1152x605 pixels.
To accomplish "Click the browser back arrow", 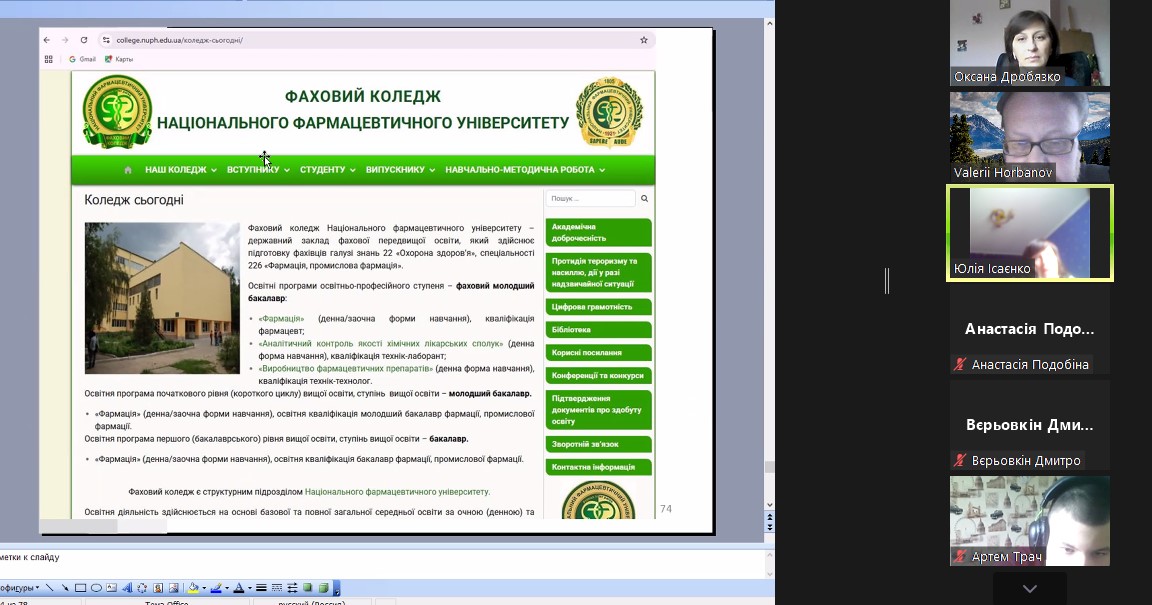I will pyautogui.click(x=47, y=40).
